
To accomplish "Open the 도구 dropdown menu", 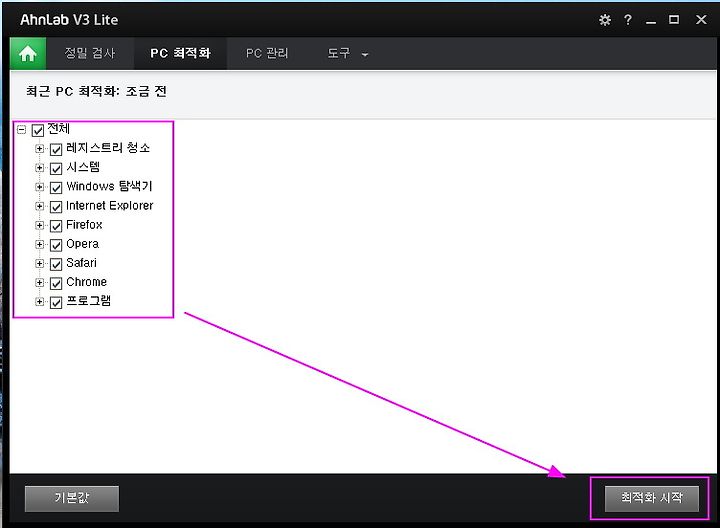I will coord(347,54).
